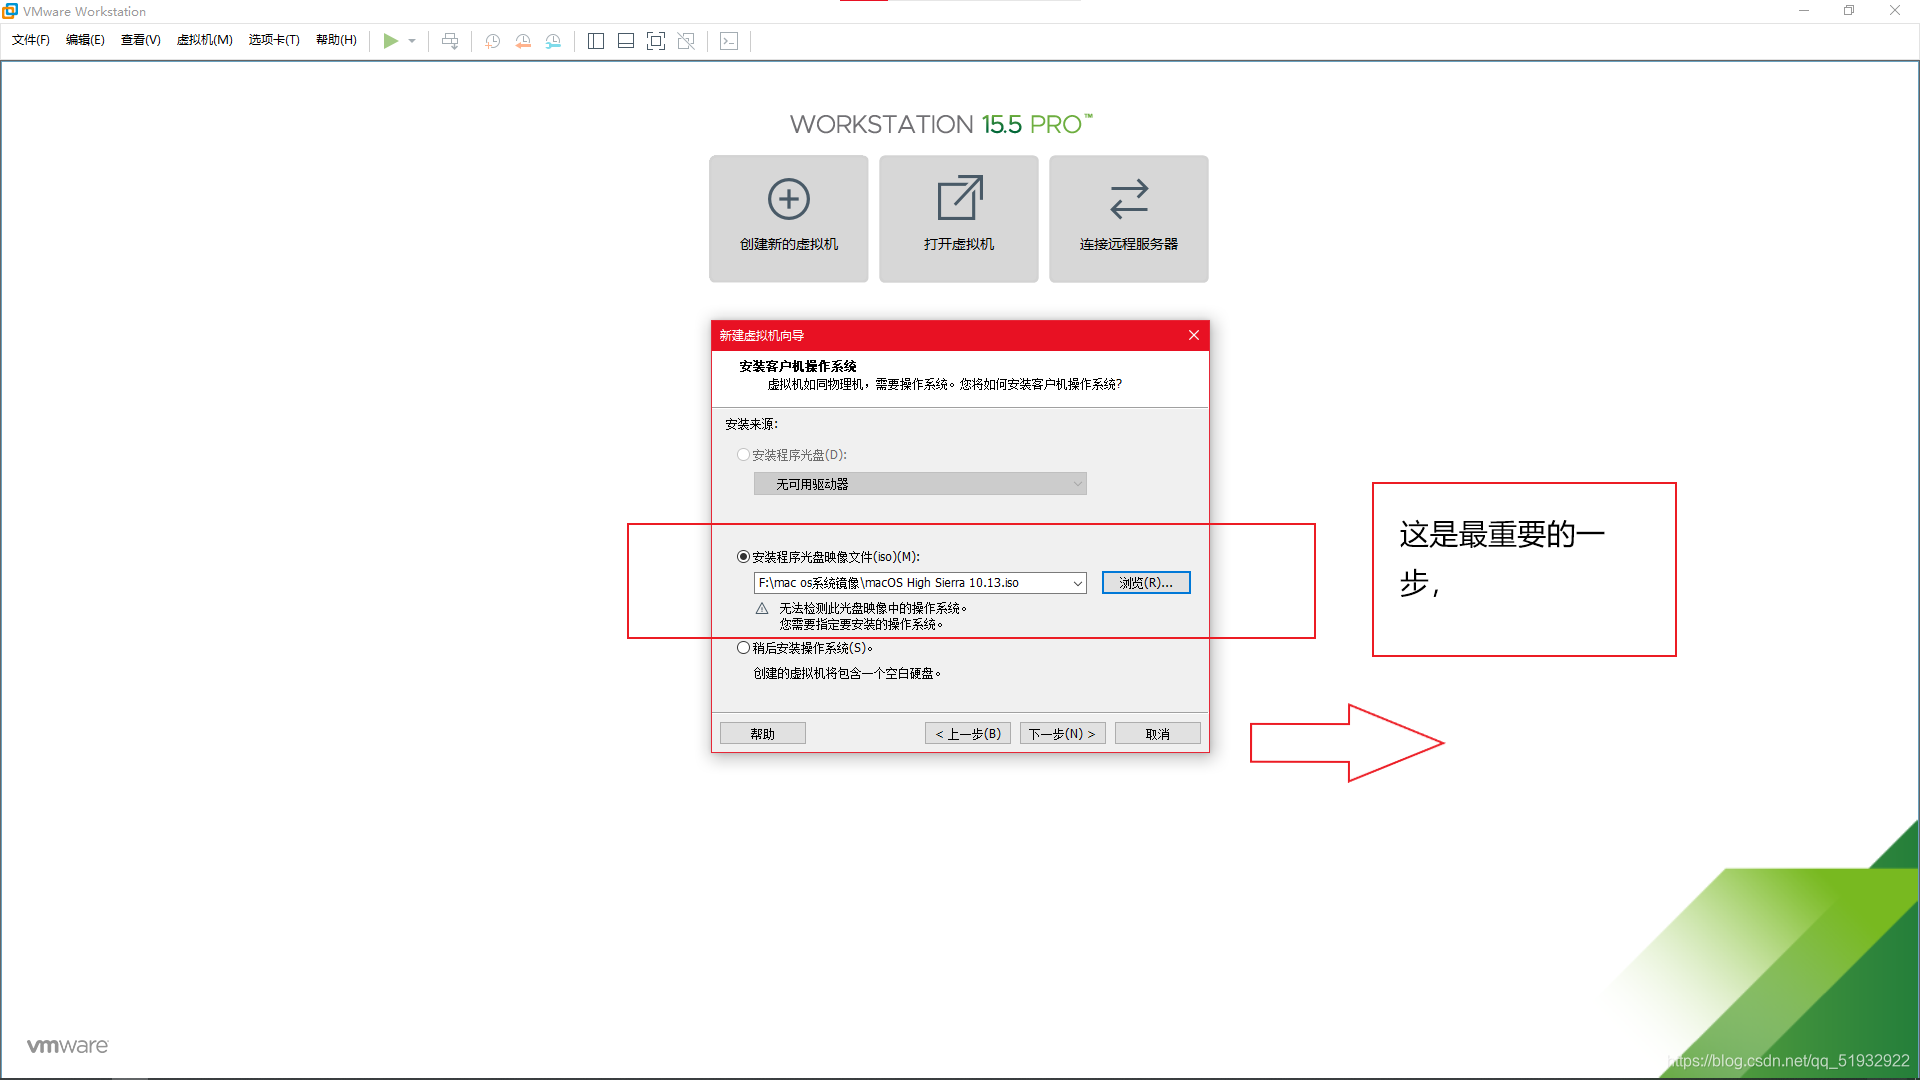Show the thumbnail bar
Screen dimensions: 1920x1080
click(x=625, y=41)
